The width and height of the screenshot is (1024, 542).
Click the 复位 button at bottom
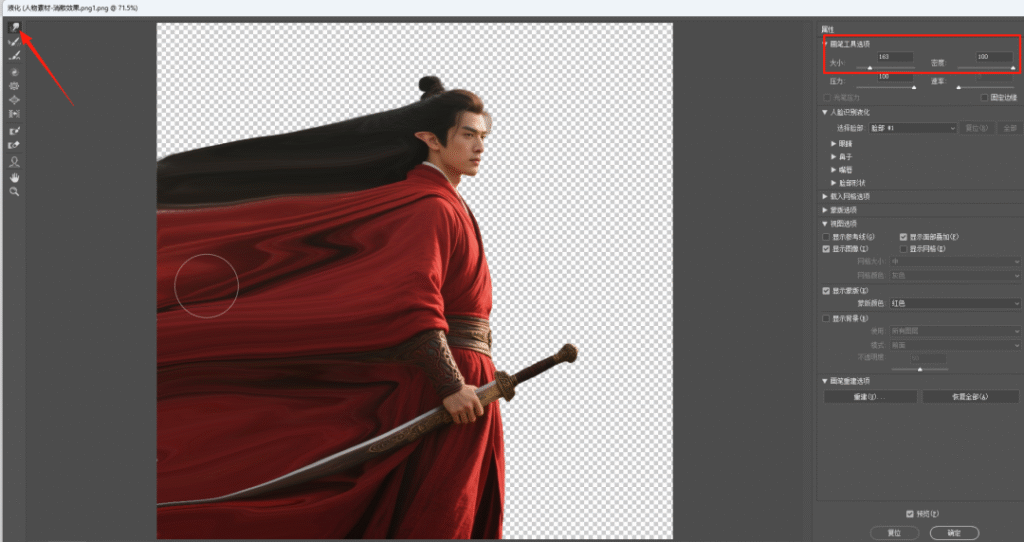click(x=894, y=533)
